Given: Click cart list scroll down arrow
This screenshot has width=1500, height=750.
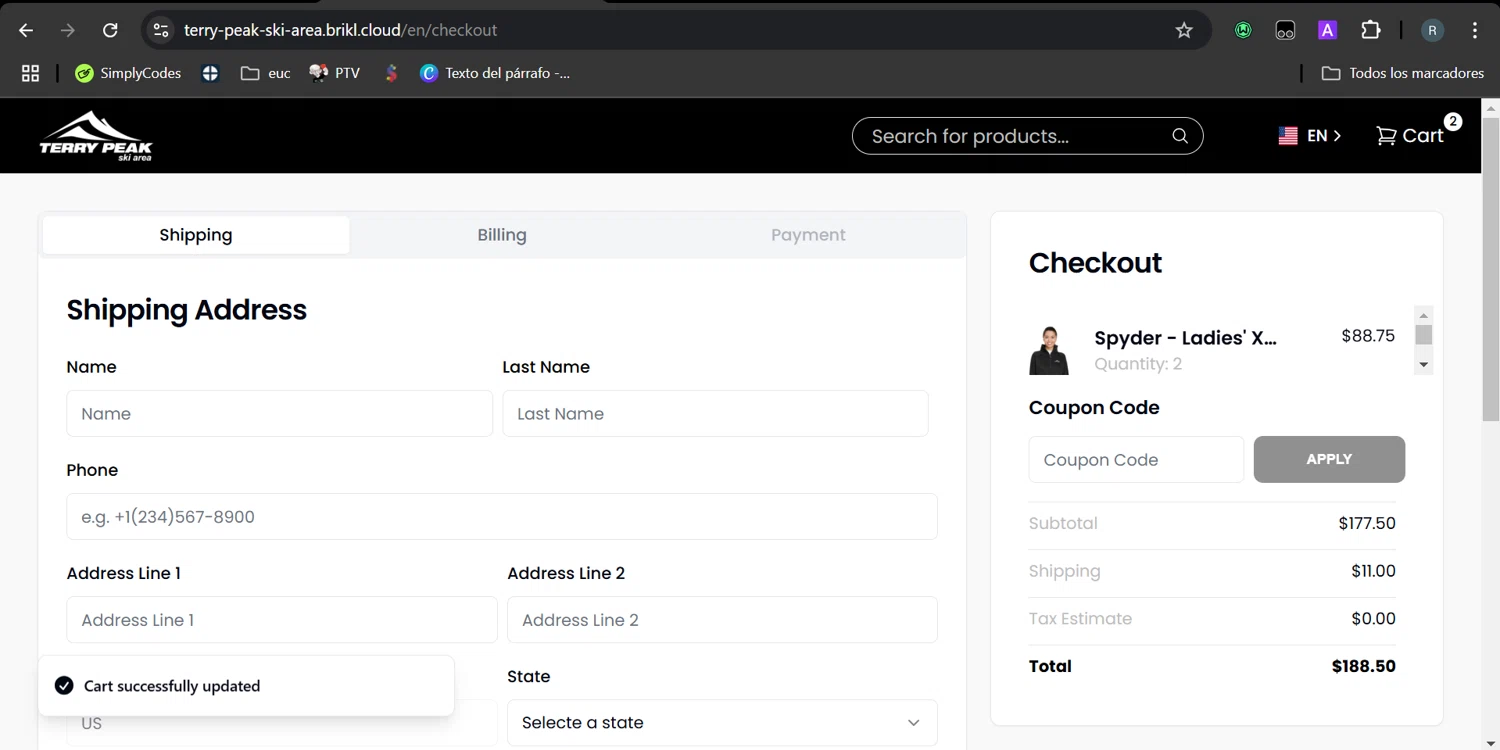Looking at the screenshot, I should point(1424,365).
